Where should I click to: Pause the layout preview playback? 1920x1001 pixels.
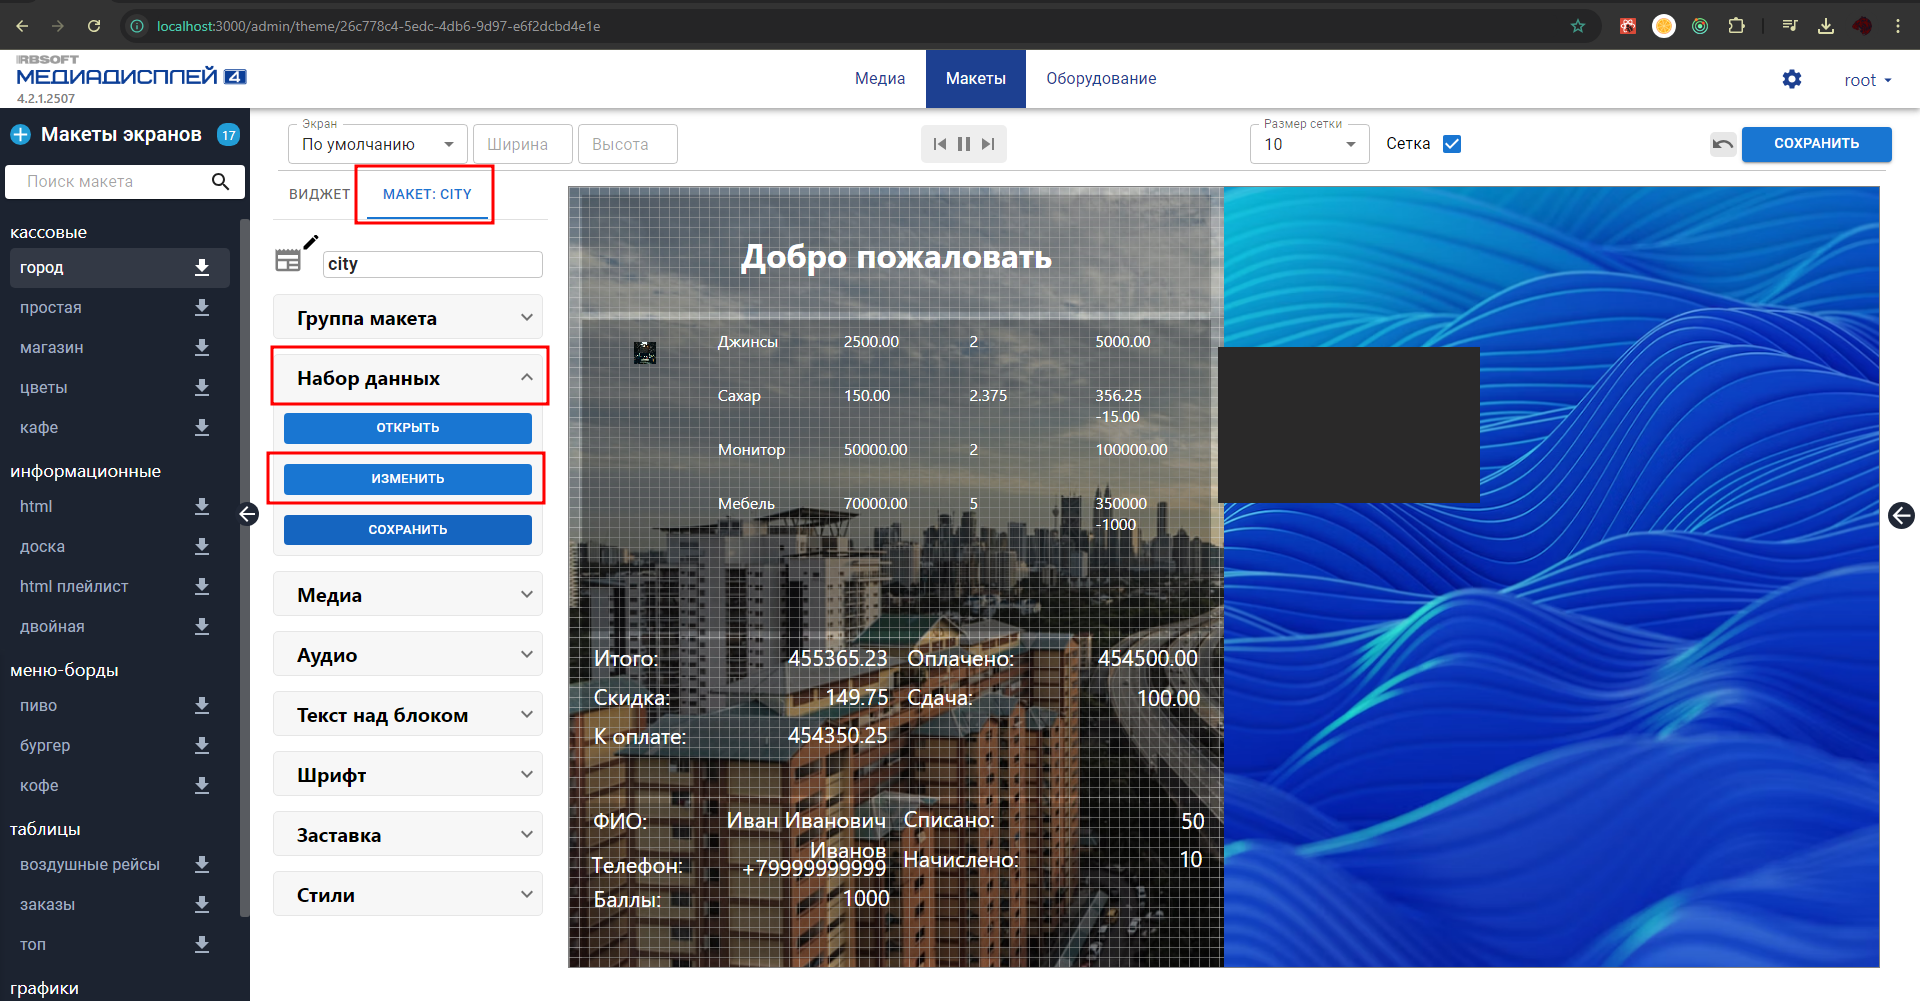[x=963, y=144]
